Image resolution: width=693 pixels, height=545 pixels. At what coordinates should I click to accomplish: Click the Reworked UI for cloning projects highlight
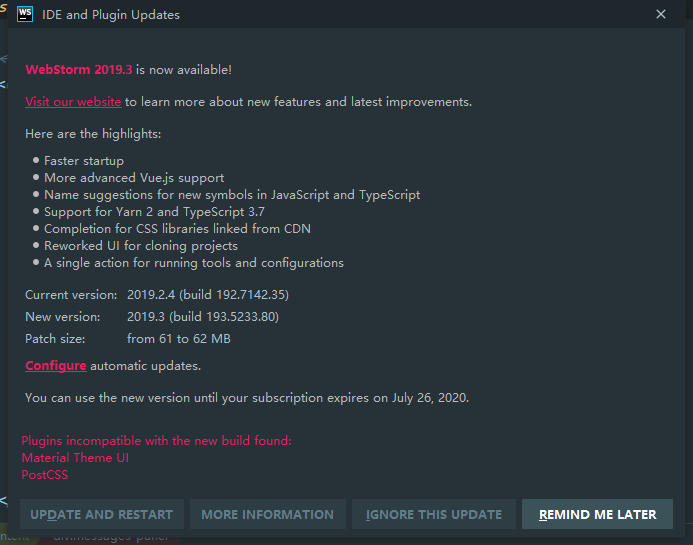(x=140, y=246)
